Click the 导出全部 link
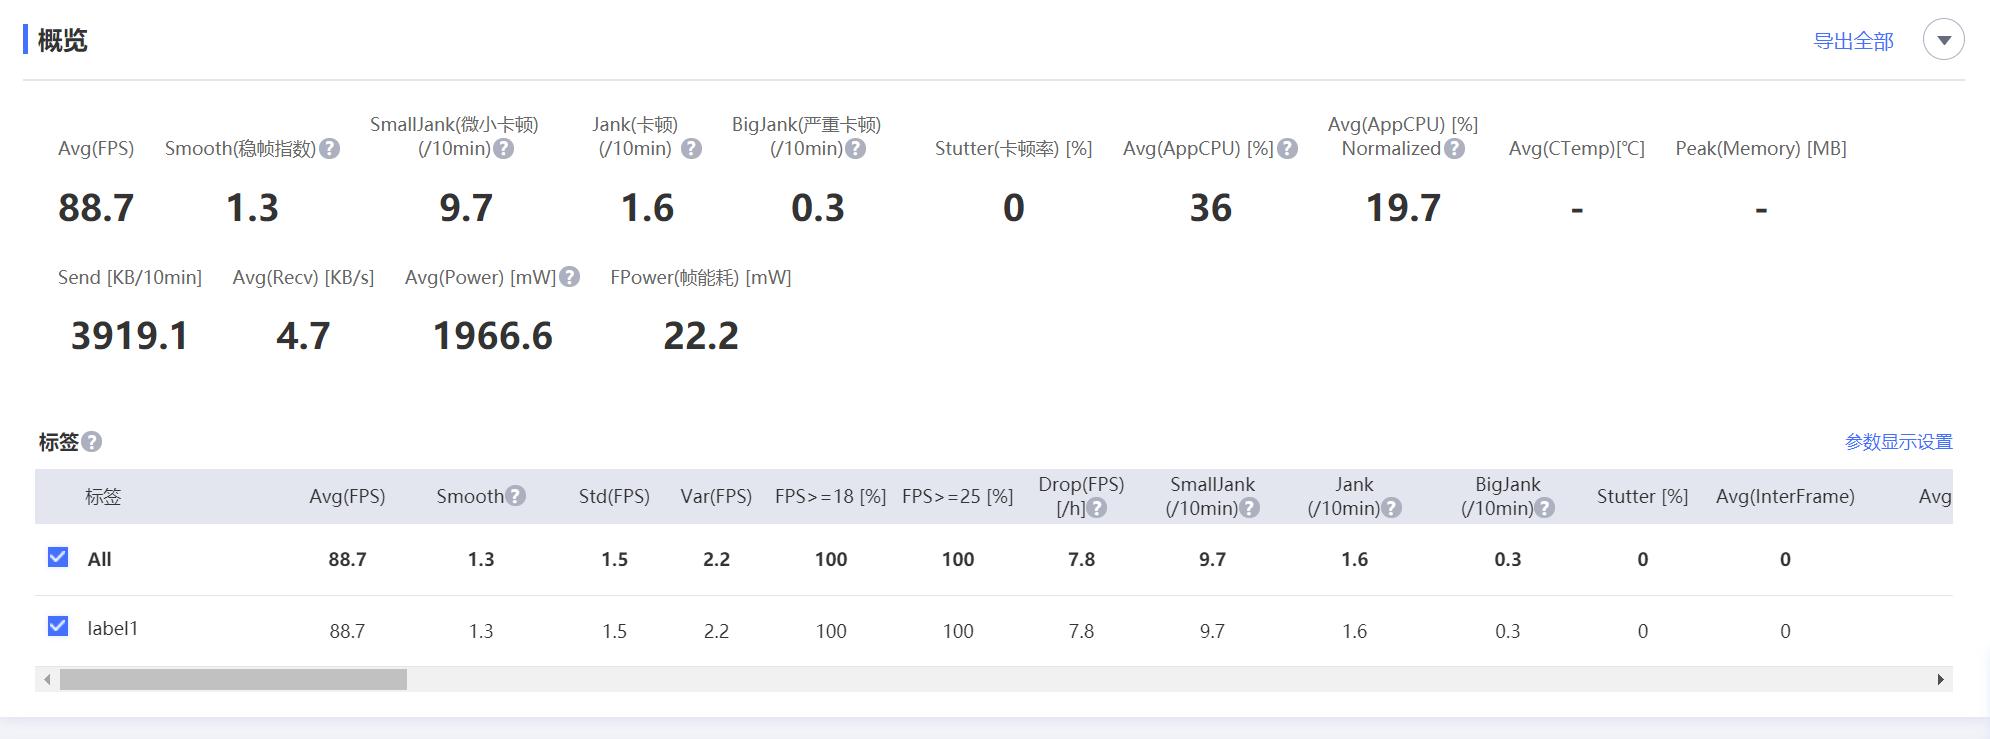1990x739 pixels. pos(1853,41)
